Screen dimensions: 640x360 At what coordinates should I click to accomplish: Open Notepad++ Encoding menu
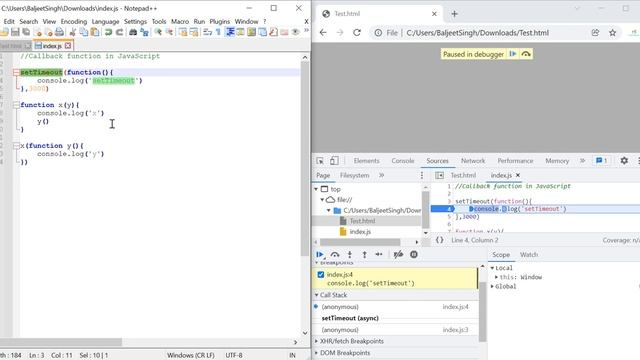click(74, 21)
